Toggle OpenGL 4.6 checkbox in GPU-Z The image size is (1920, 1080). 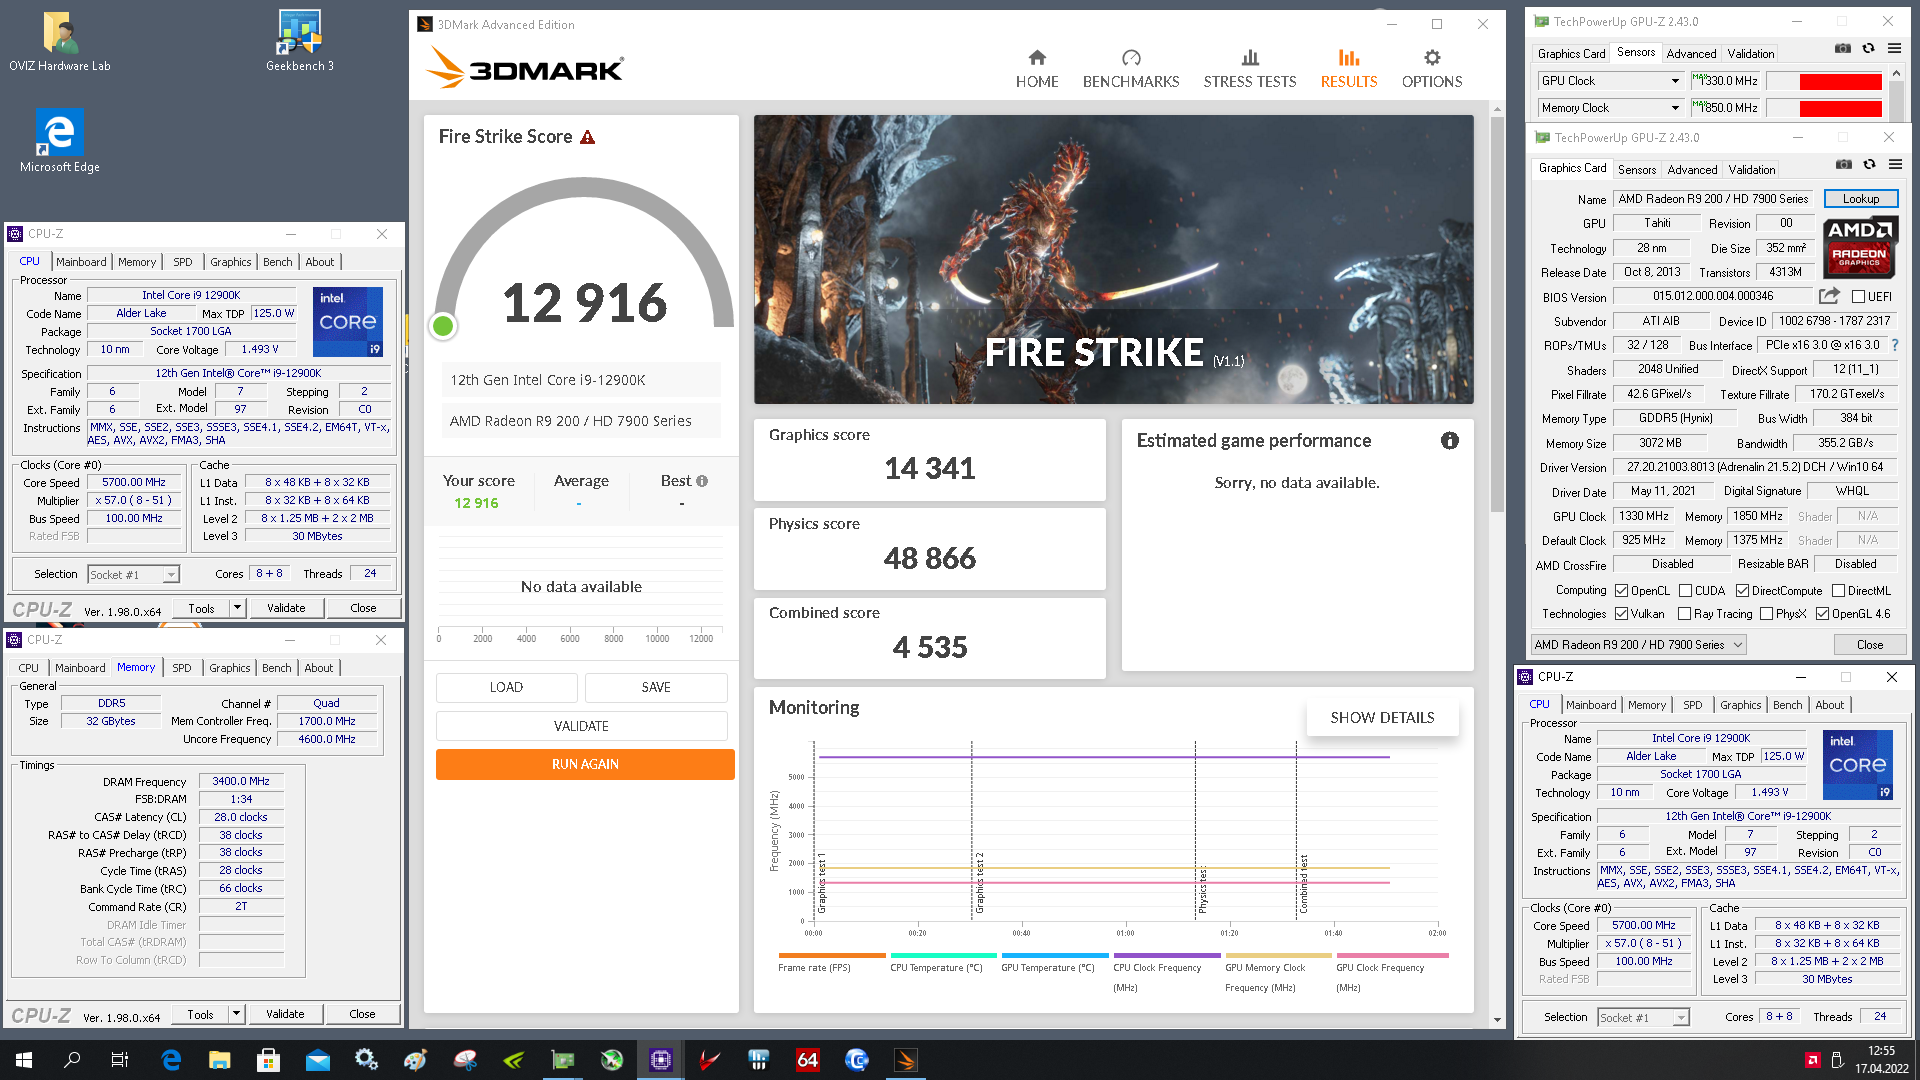point(1822,614)
